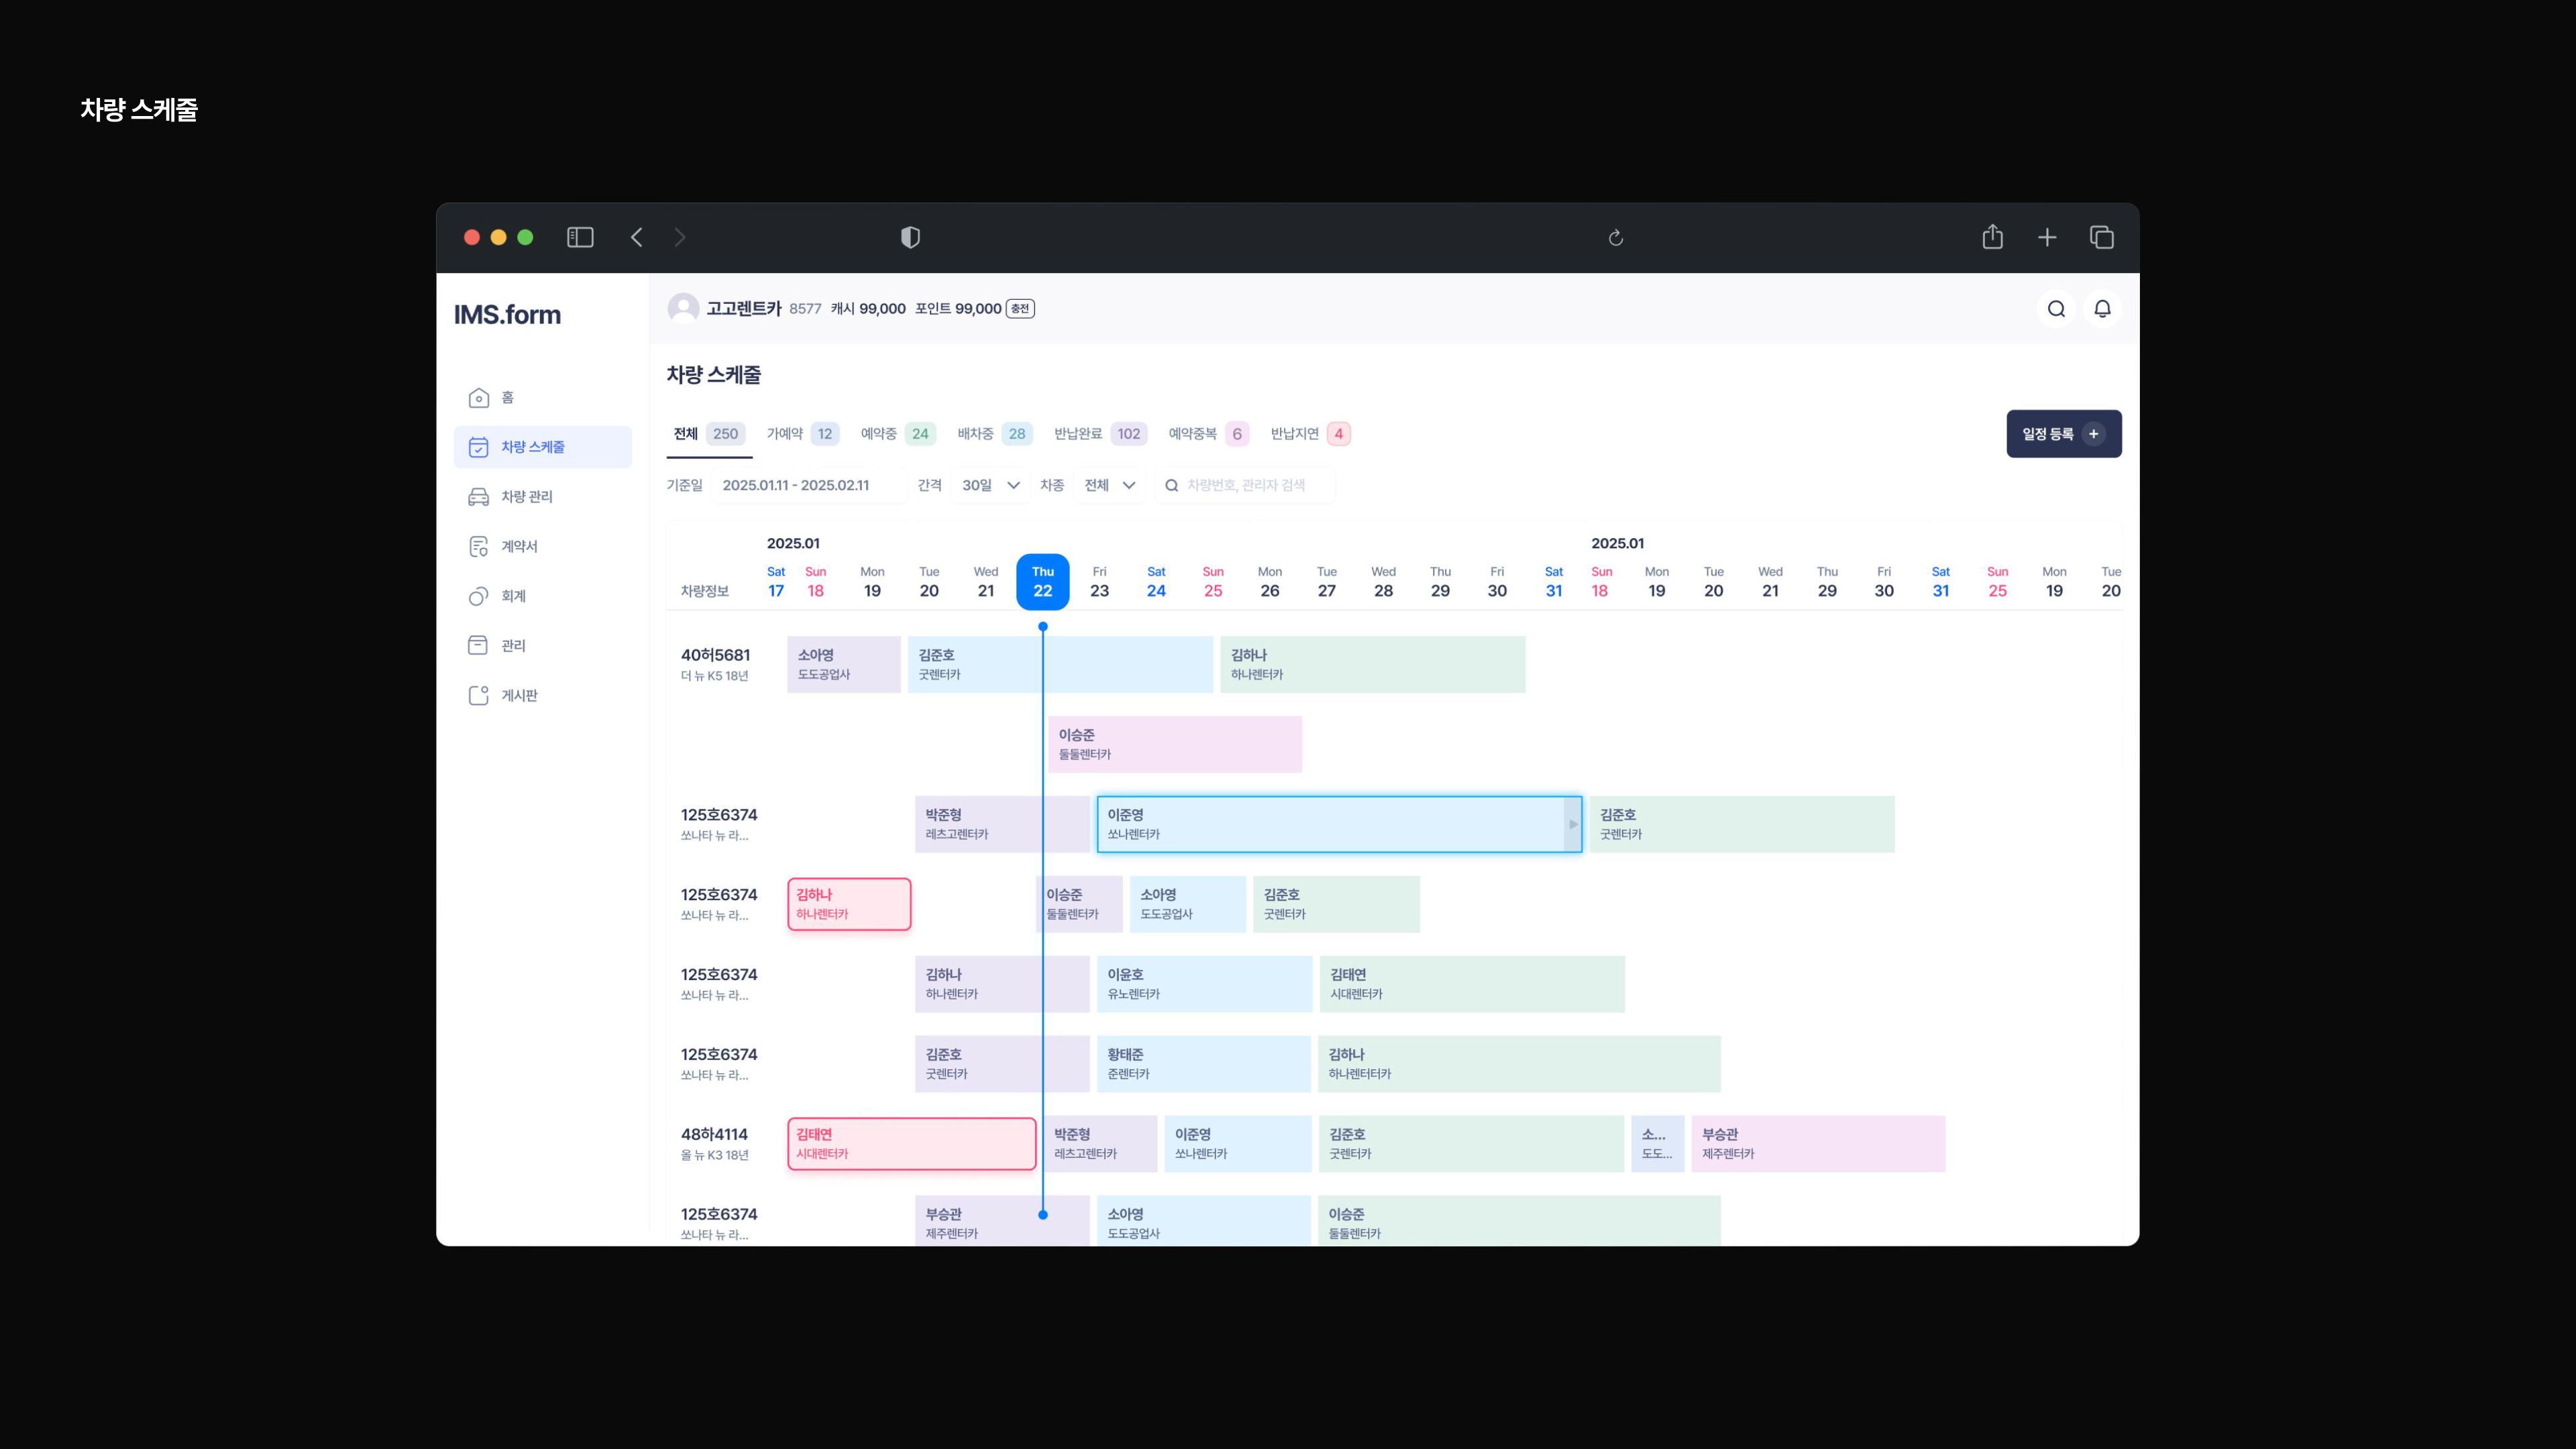Open the 게시판 board icon
This screenshot has height=1449, width=2576.
coord(478,696)
